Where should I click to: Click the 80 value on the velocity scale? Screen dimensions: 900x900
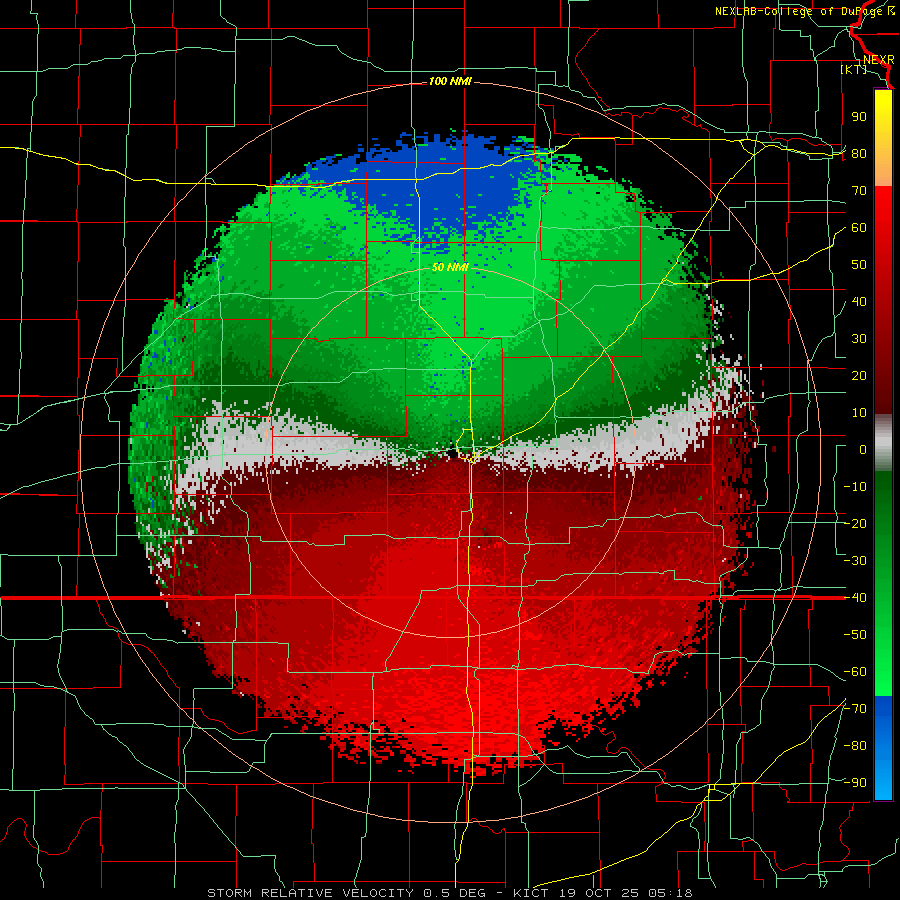859,154
